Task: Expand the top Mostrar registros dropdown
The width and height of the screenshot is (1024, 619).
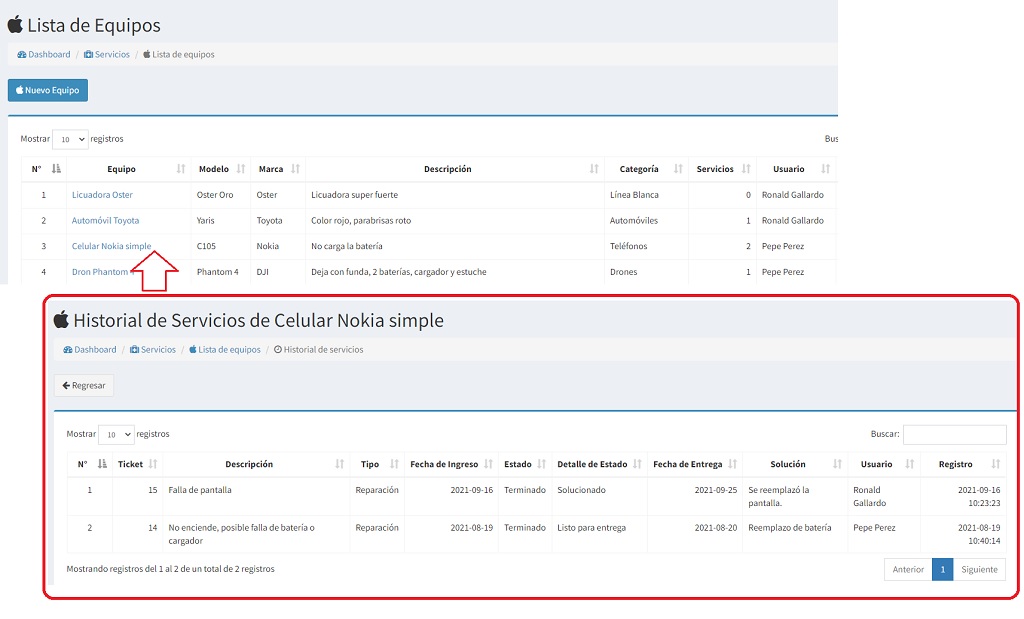Action: point(70,140)
